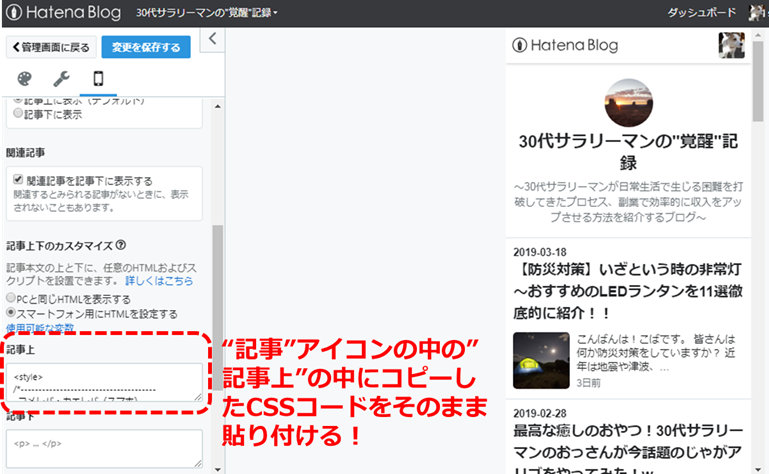
Task: Click the 2019-02-28 post date
Action: (x=540, y=414)
